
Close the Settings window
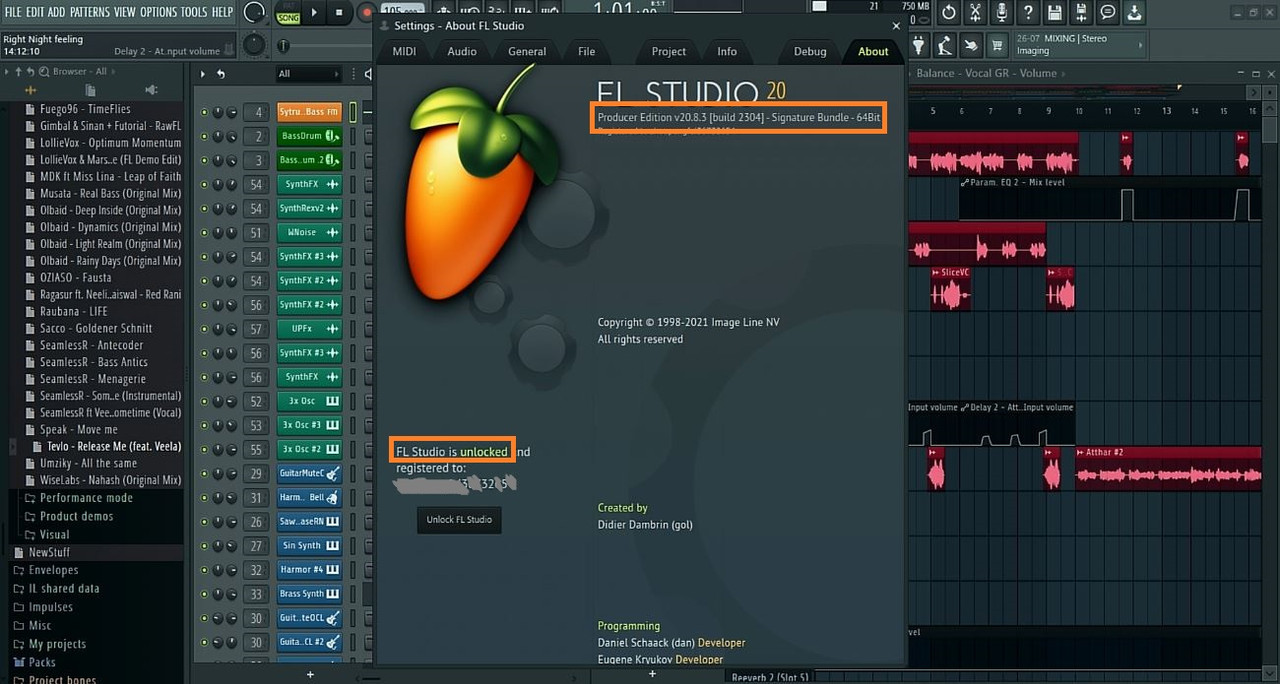tap(896, 26)
